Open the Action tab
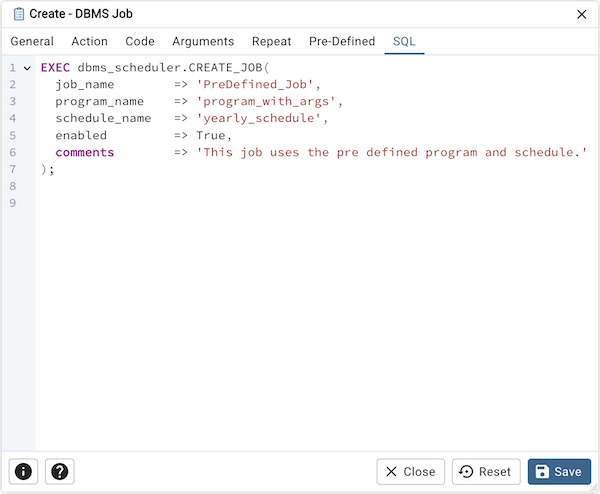Viewport: 600px width, 494px height. pyautogui.click(x=90, y=41)
